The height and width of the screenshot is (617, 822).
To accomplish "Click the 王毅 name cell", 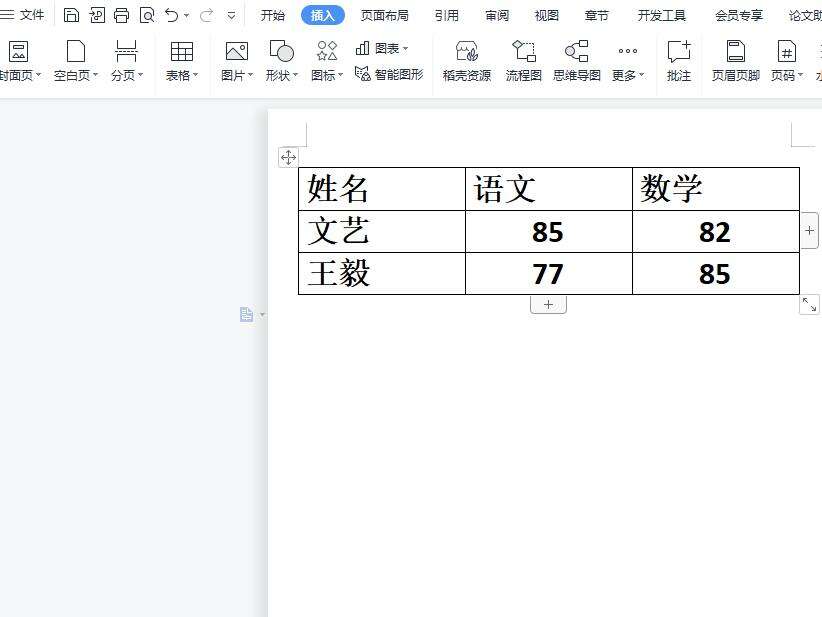I will click(382, 274).
